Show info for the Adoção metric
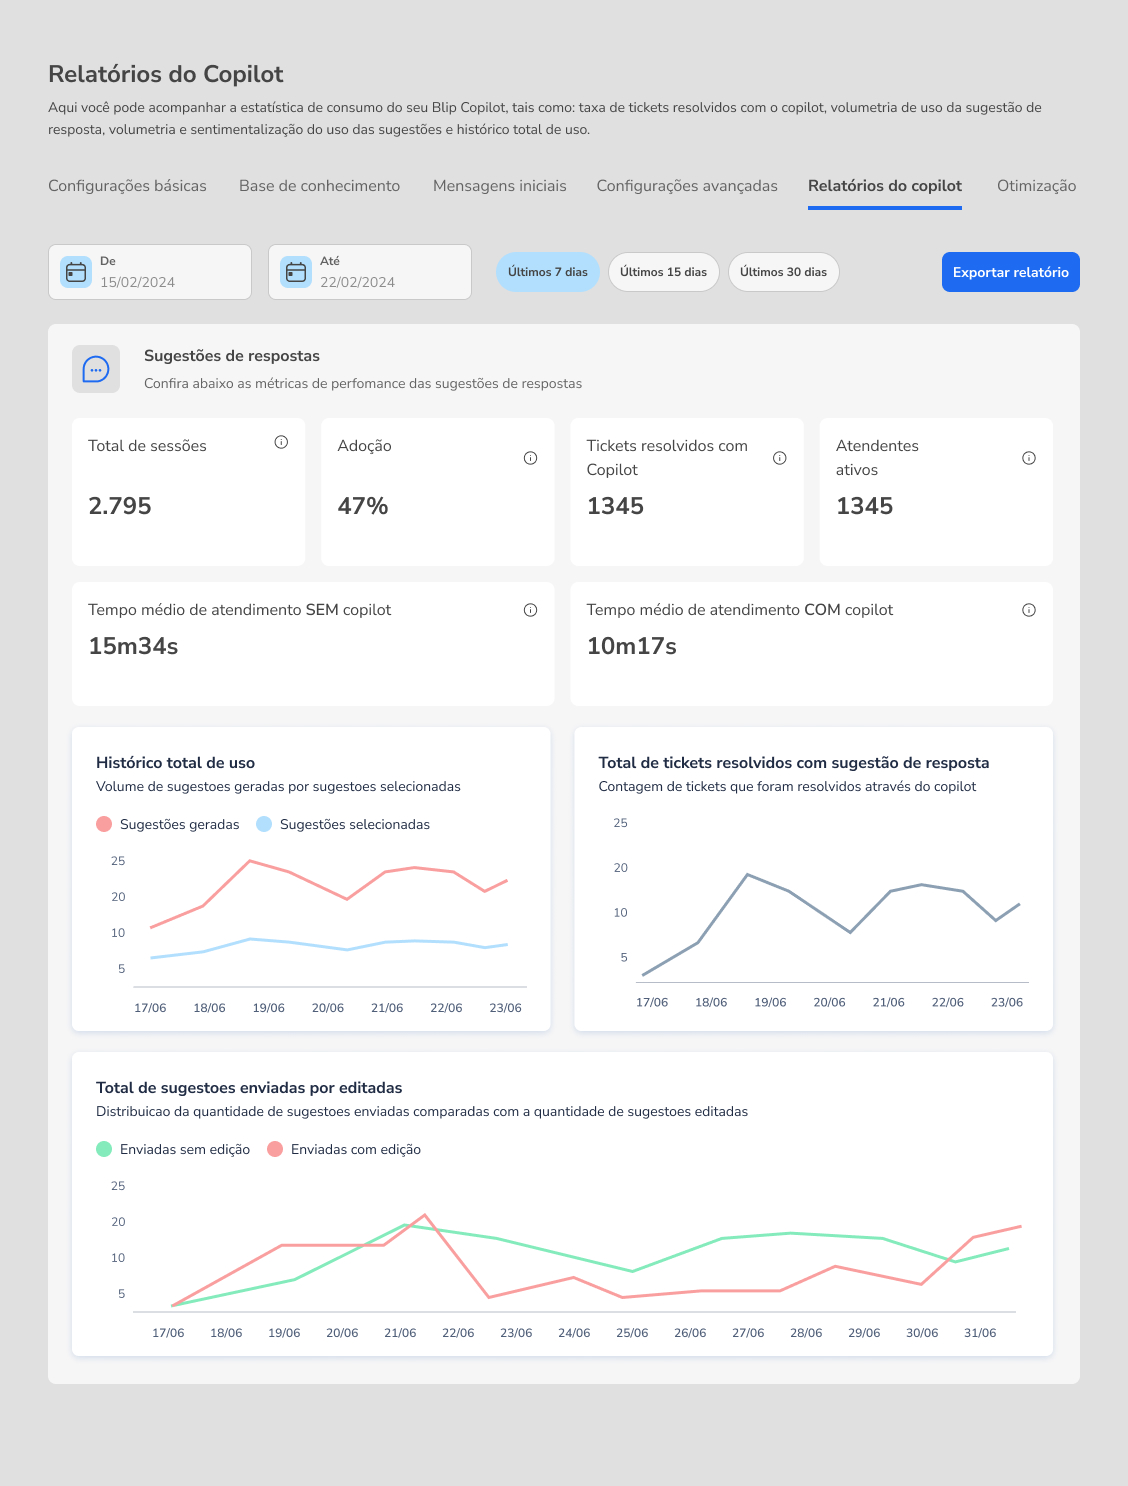The height and width of the screenshot is (1486, 1128). 530,458
